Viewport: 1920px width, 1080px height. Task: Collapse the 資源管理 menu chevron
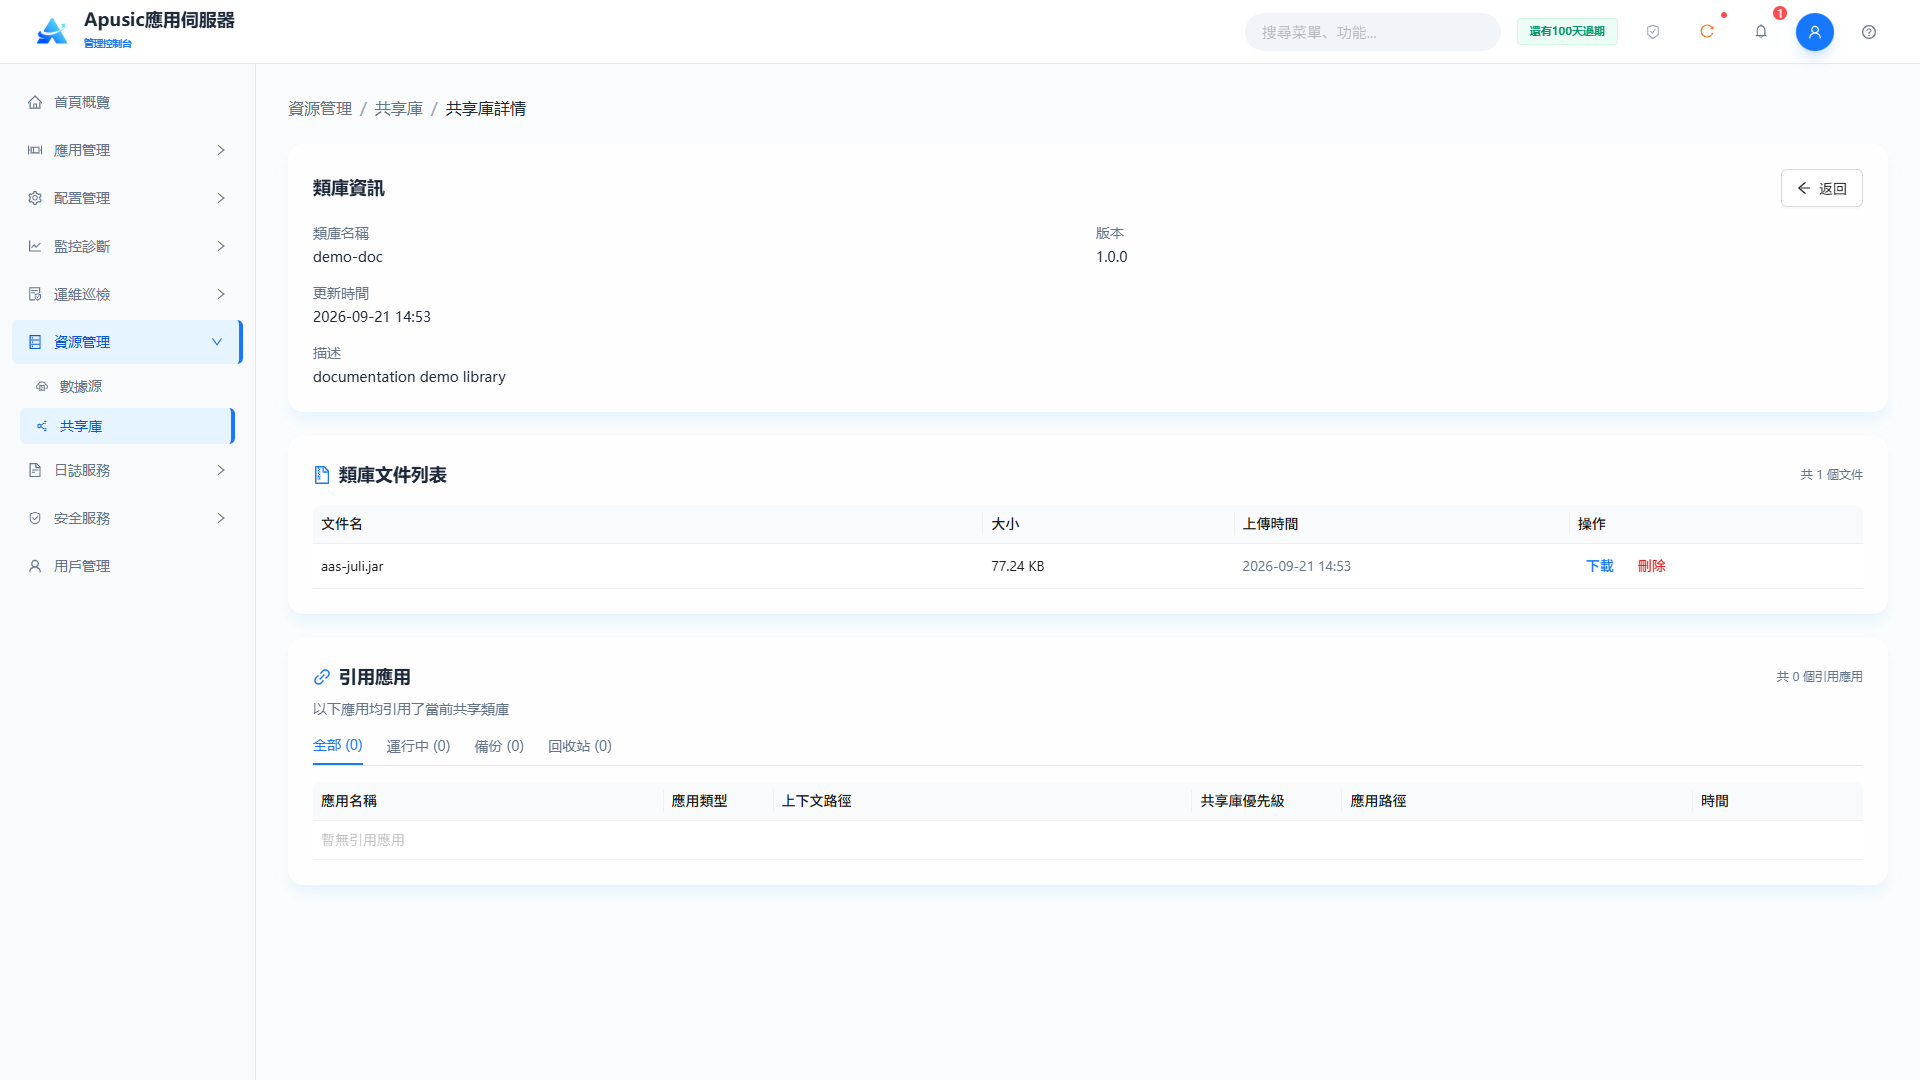217,342
